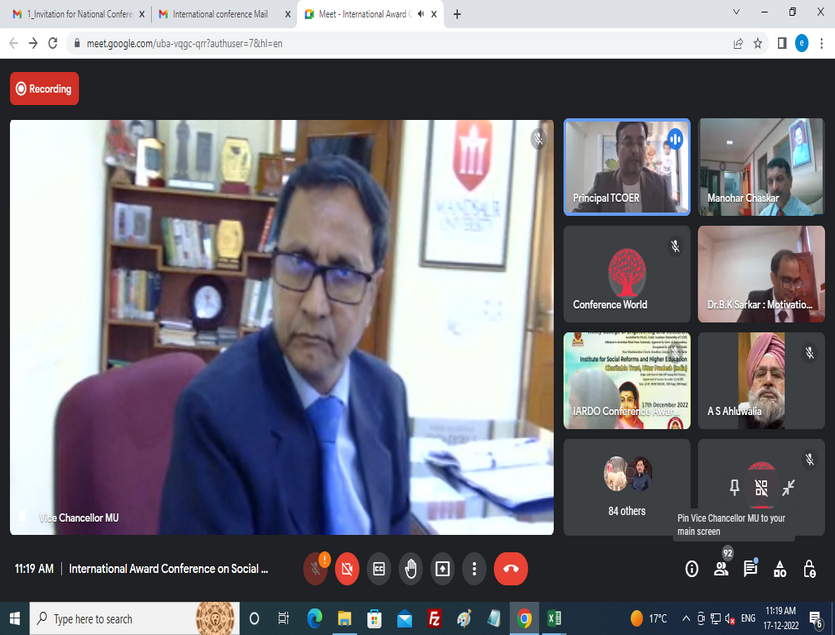Open Windows Start menu
This screenshot has height=635, width=835.
(14, 618)
